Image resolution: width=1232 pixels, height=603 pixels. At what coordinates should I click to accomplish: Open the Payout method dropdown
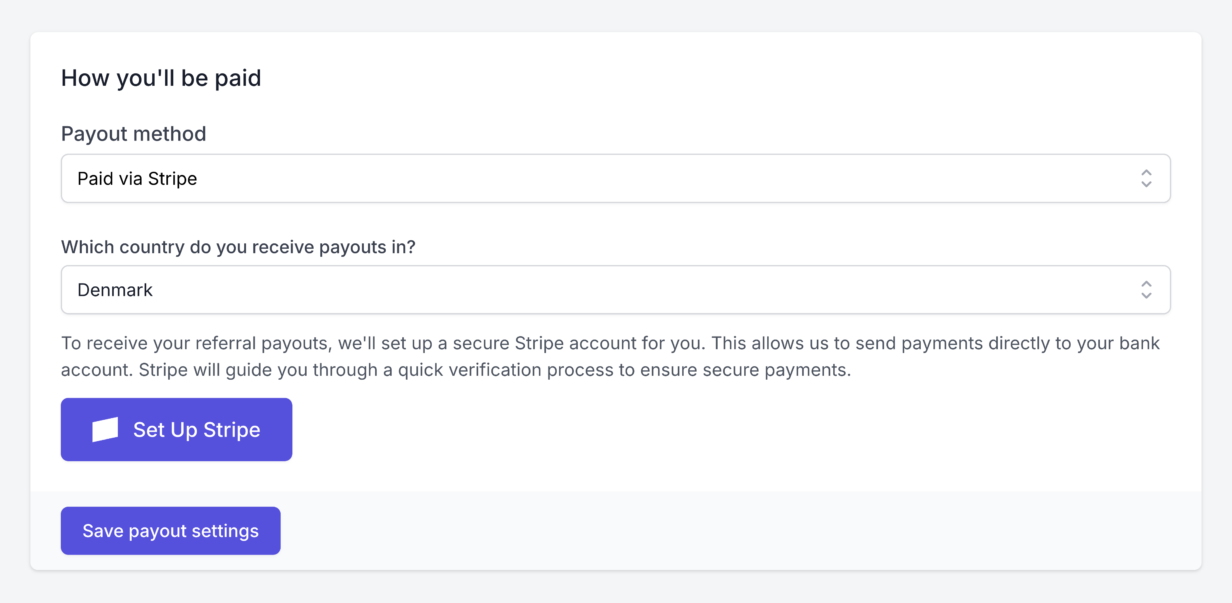616,178
